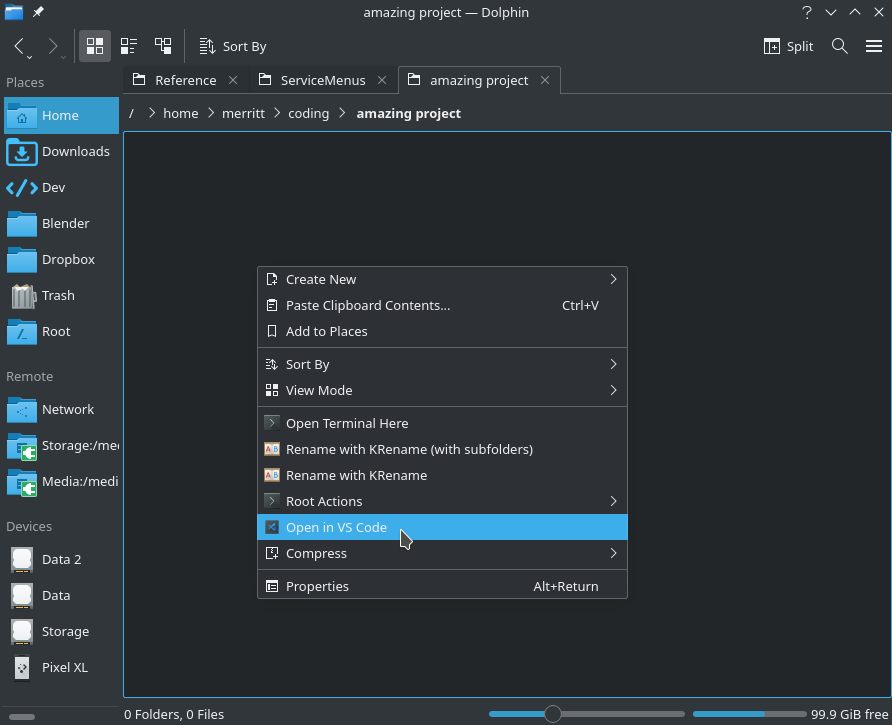The width and height of the screenshot is (892, 725).
Task: Open Compress submenu
Action: tap(442, 553)
